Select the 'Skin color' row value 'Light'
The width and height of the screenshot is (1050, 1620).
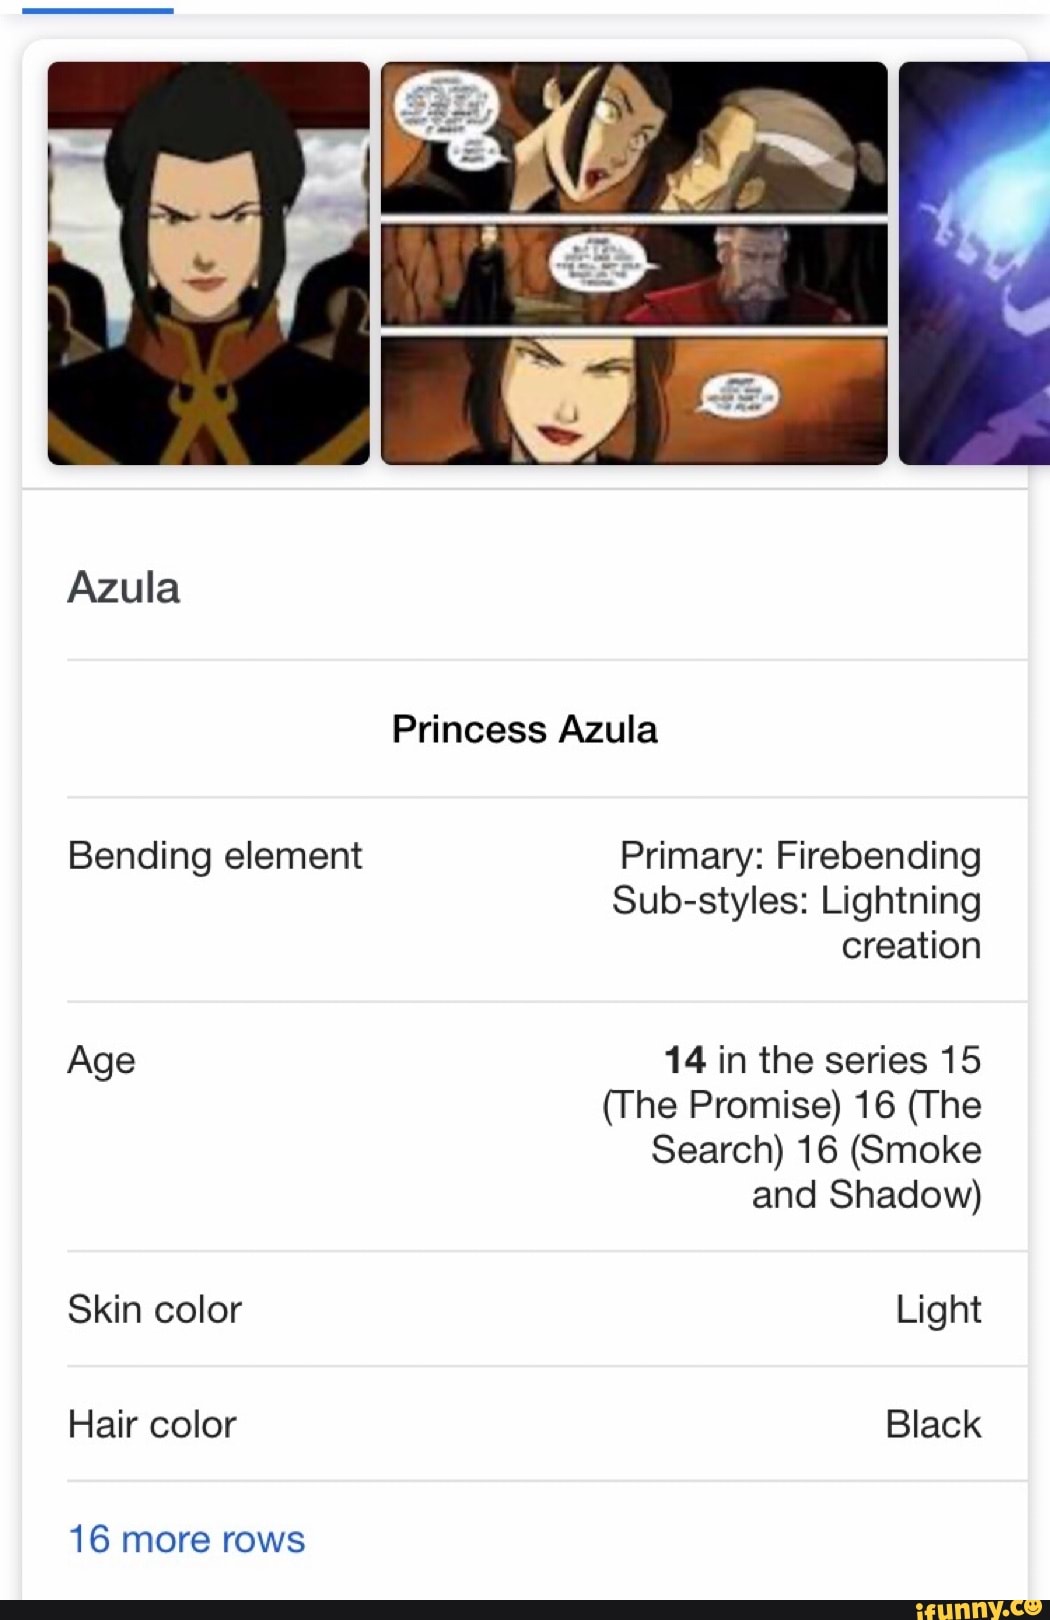(x=937, y=1308)
